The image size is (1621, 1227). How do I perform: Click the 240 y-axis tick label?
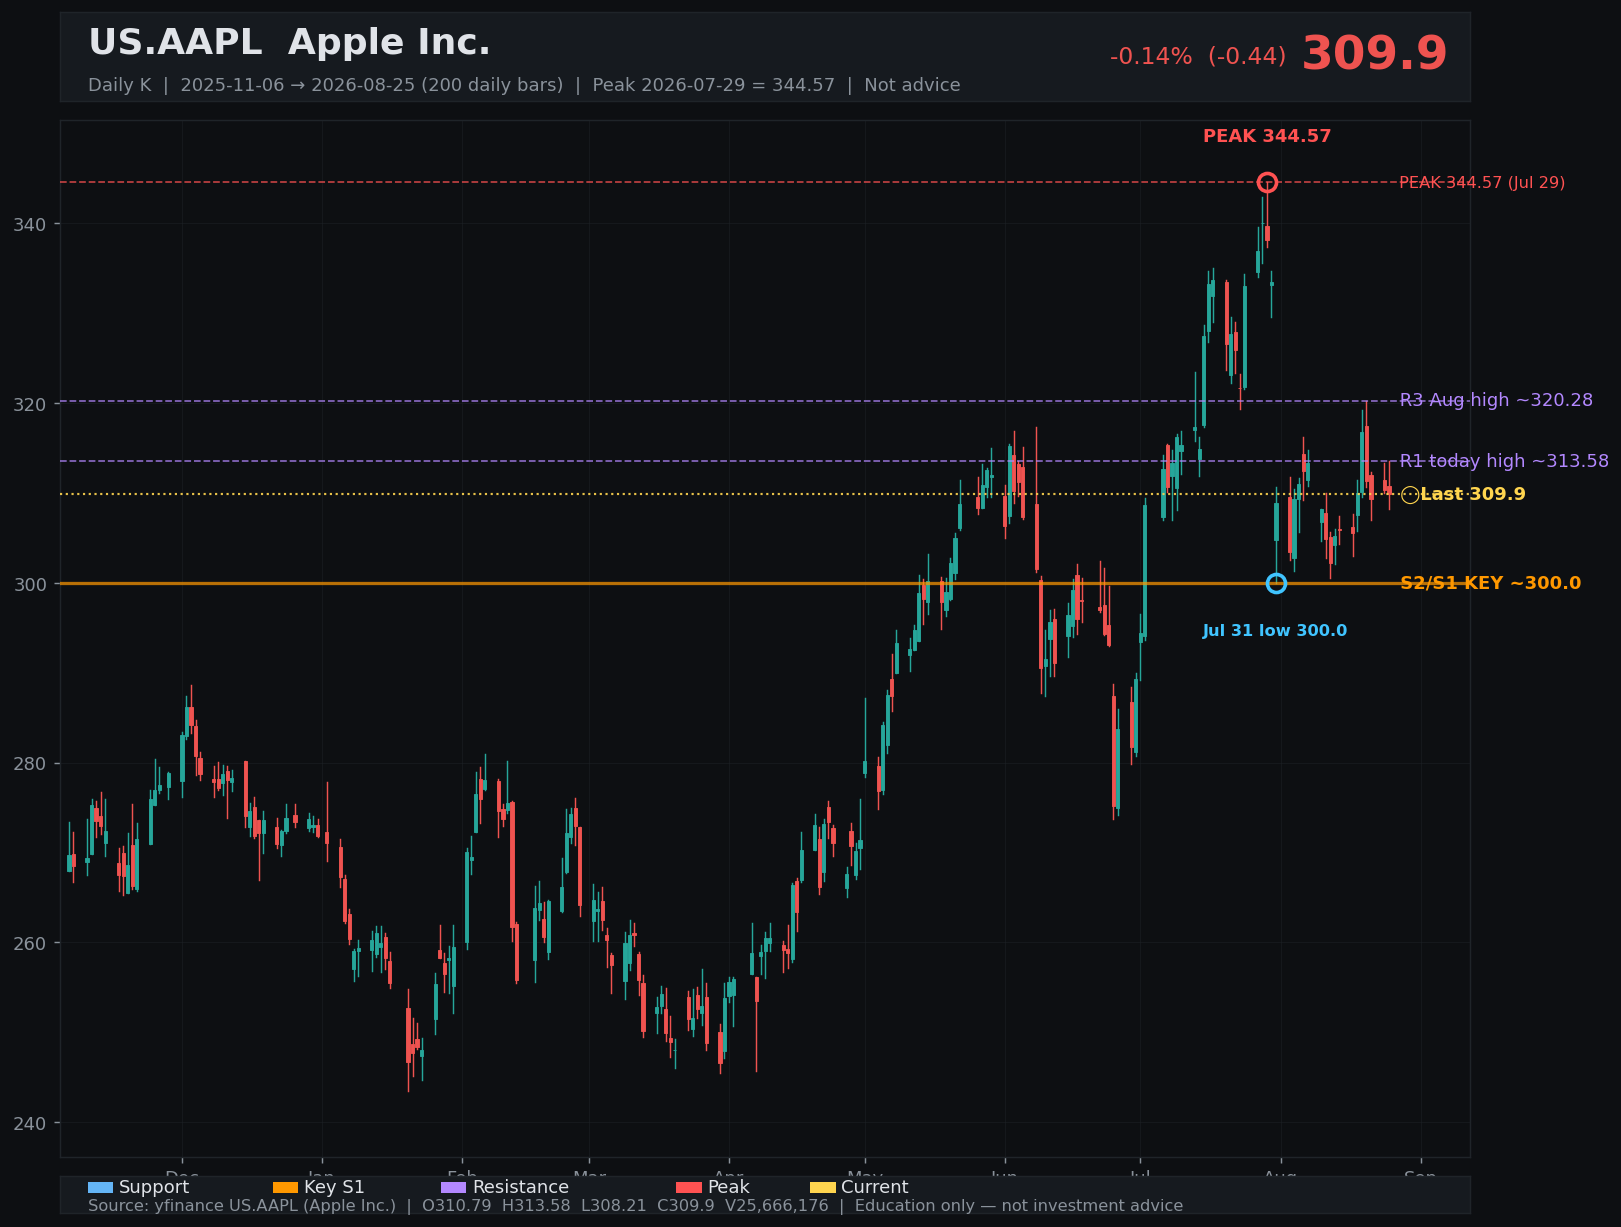click(x=30, y=1123)
